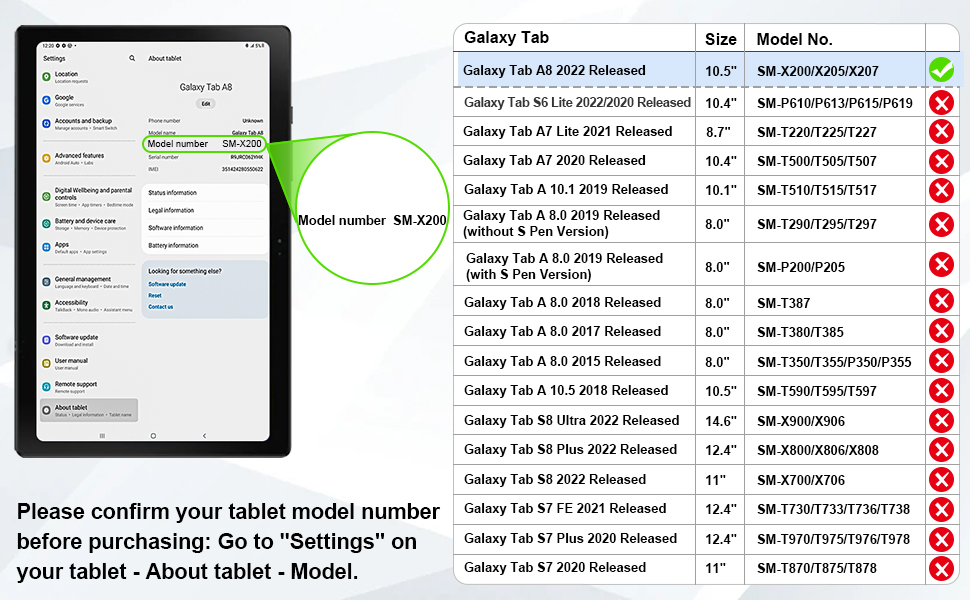Click the red X in the SM-T387 row
The height and width of the screenshot is (600, 970).
(x=942, y=301)
